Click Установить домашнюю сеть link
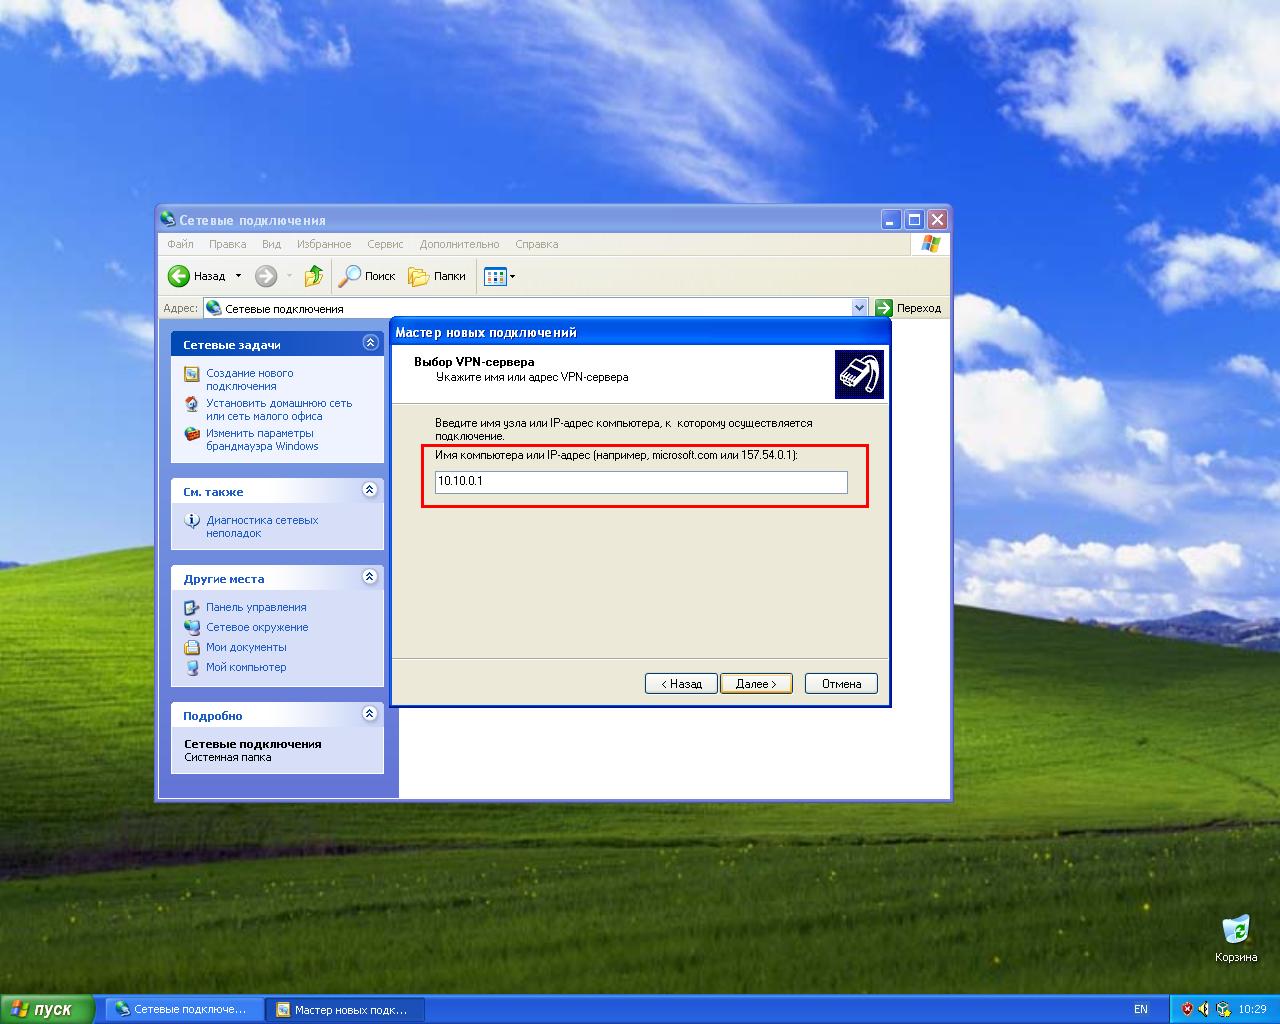Screen dimensions: 1280x1024 click(279, 410)
